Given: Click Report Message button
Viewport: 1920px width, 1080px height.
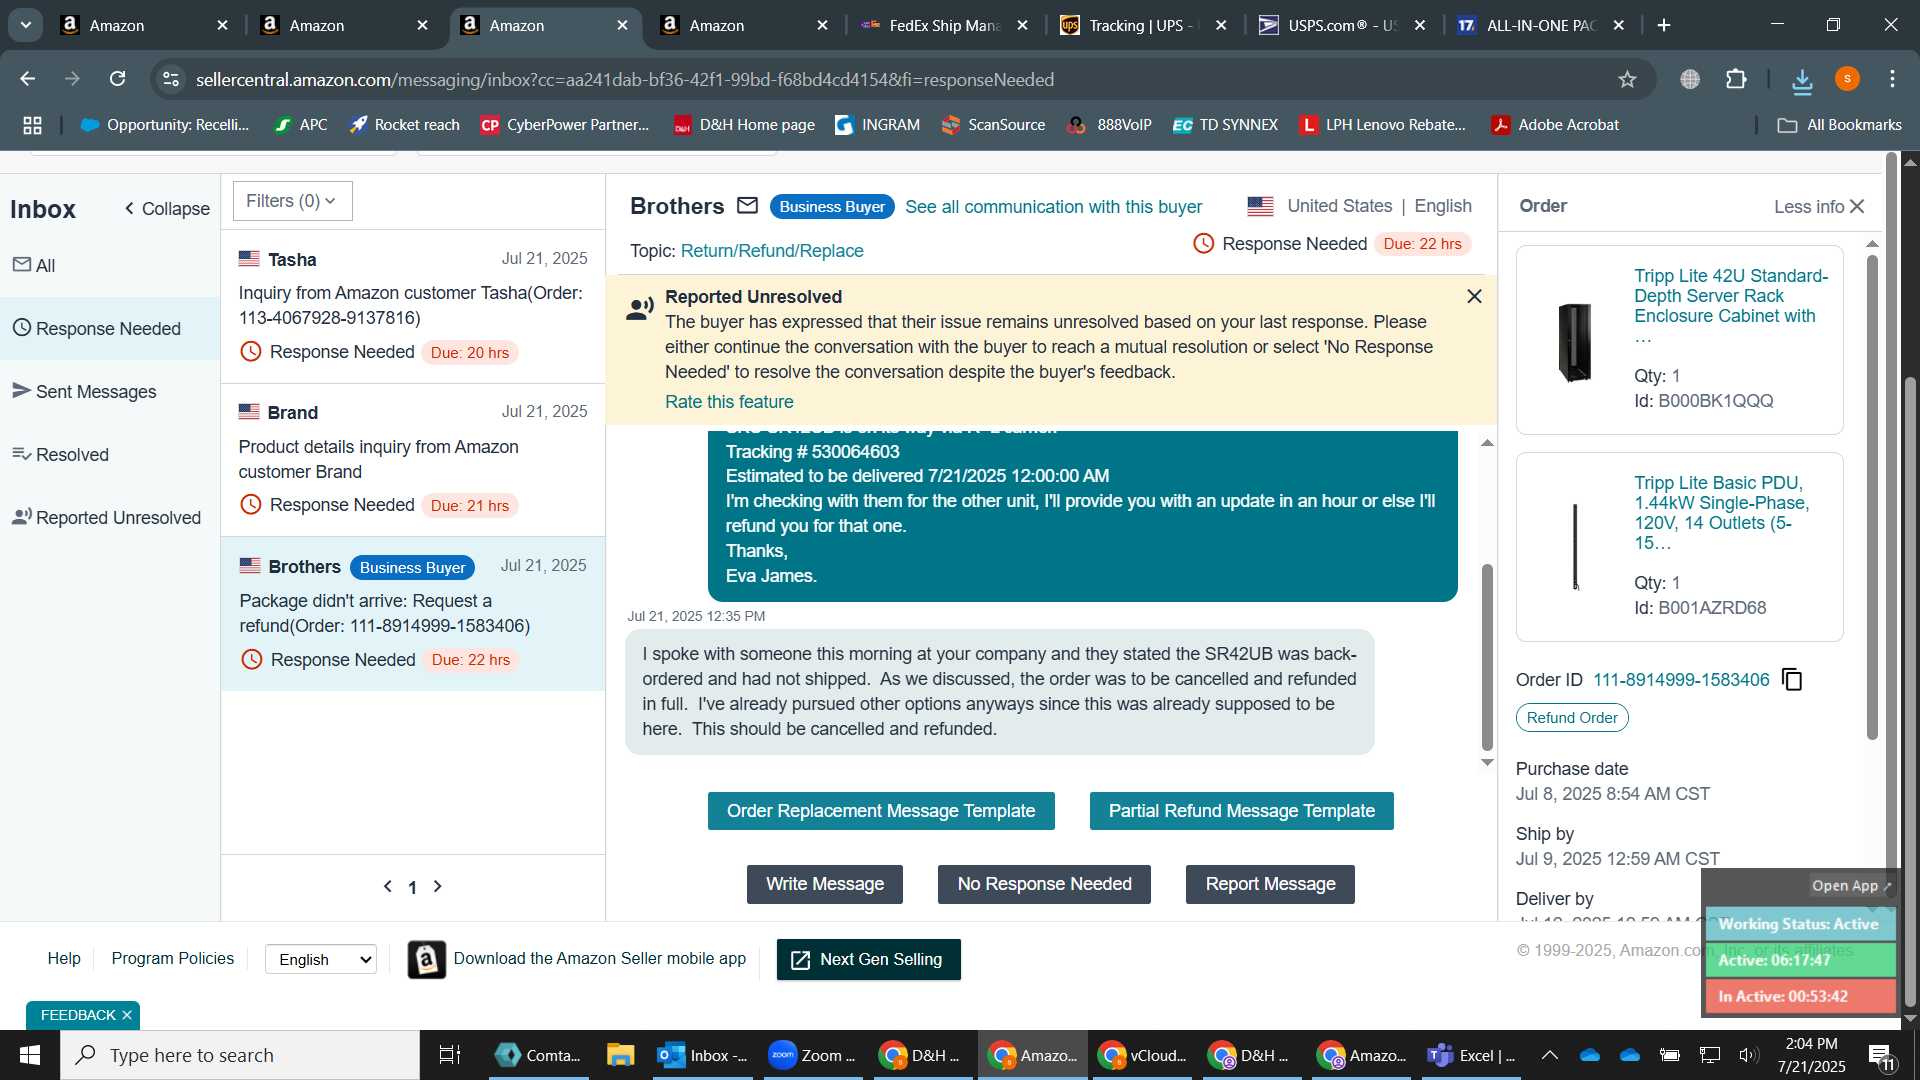Looking at the screenshot, I should (x=1270, y=884).
